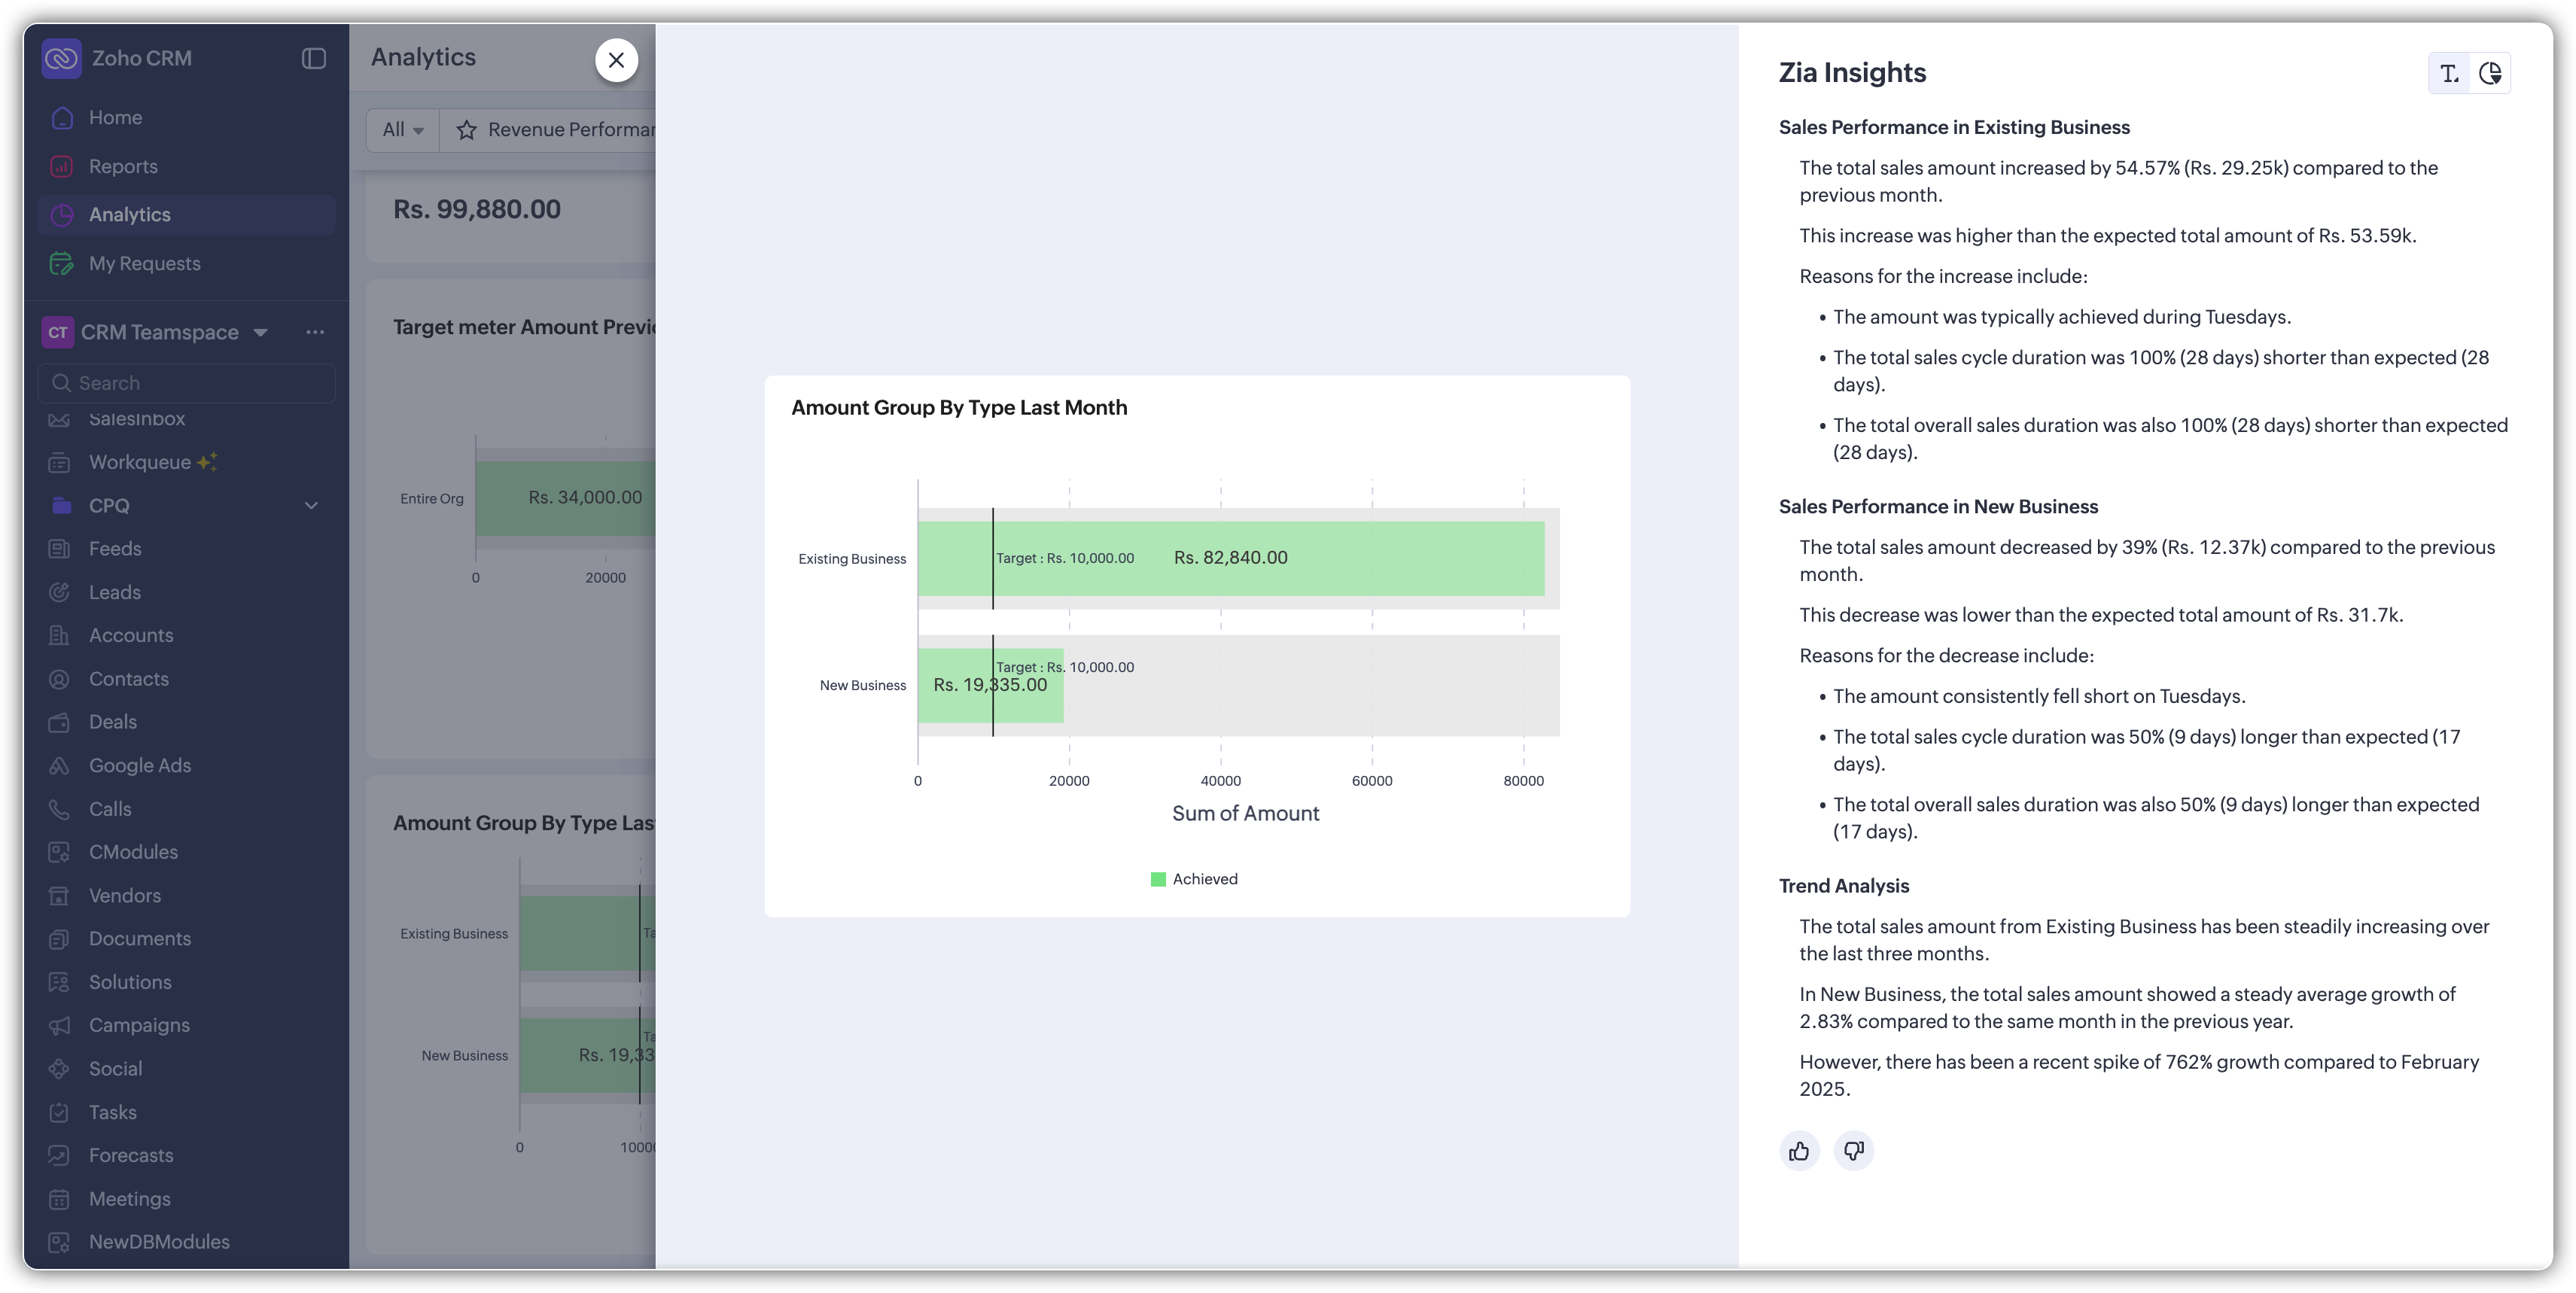Image resolution: width=2576 pixels, height=1293 pixels.
Task: Switch Zia Insights to chart view
Action: coord(2490,73)
